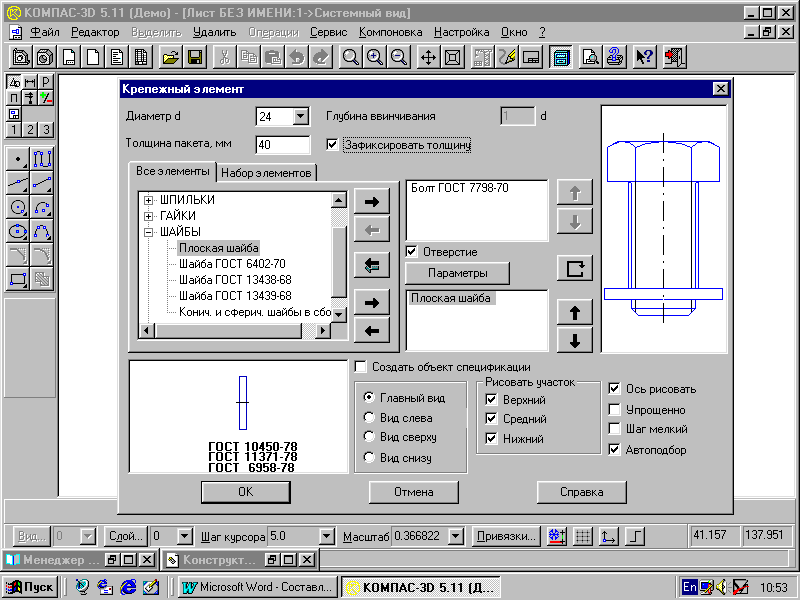Image resolution: width=800 pixels, height=600 pixels.
Task: Click the Параметры button
Action: point(458,273)
